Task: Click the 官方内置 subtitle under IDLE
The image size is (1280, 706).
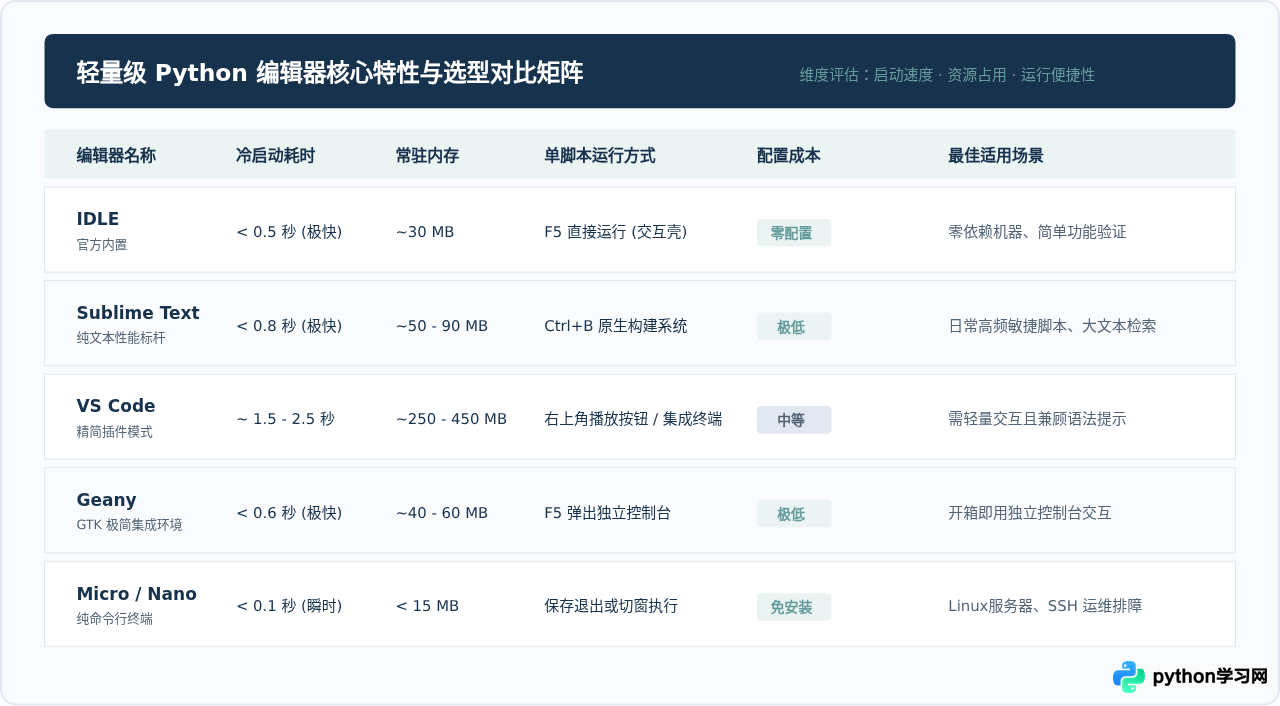Action: pos(102,245)
